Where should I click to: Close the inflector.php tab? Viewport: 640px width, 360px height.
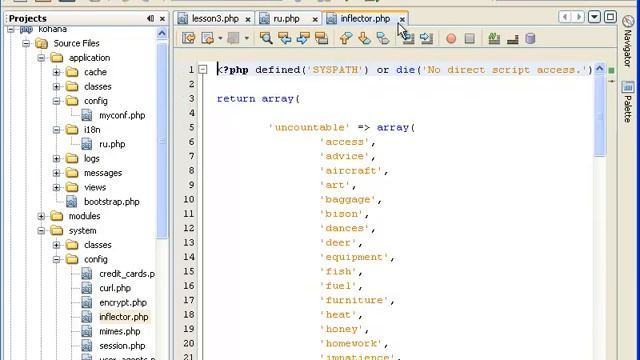pyautogui.click(x=402, y=19)
